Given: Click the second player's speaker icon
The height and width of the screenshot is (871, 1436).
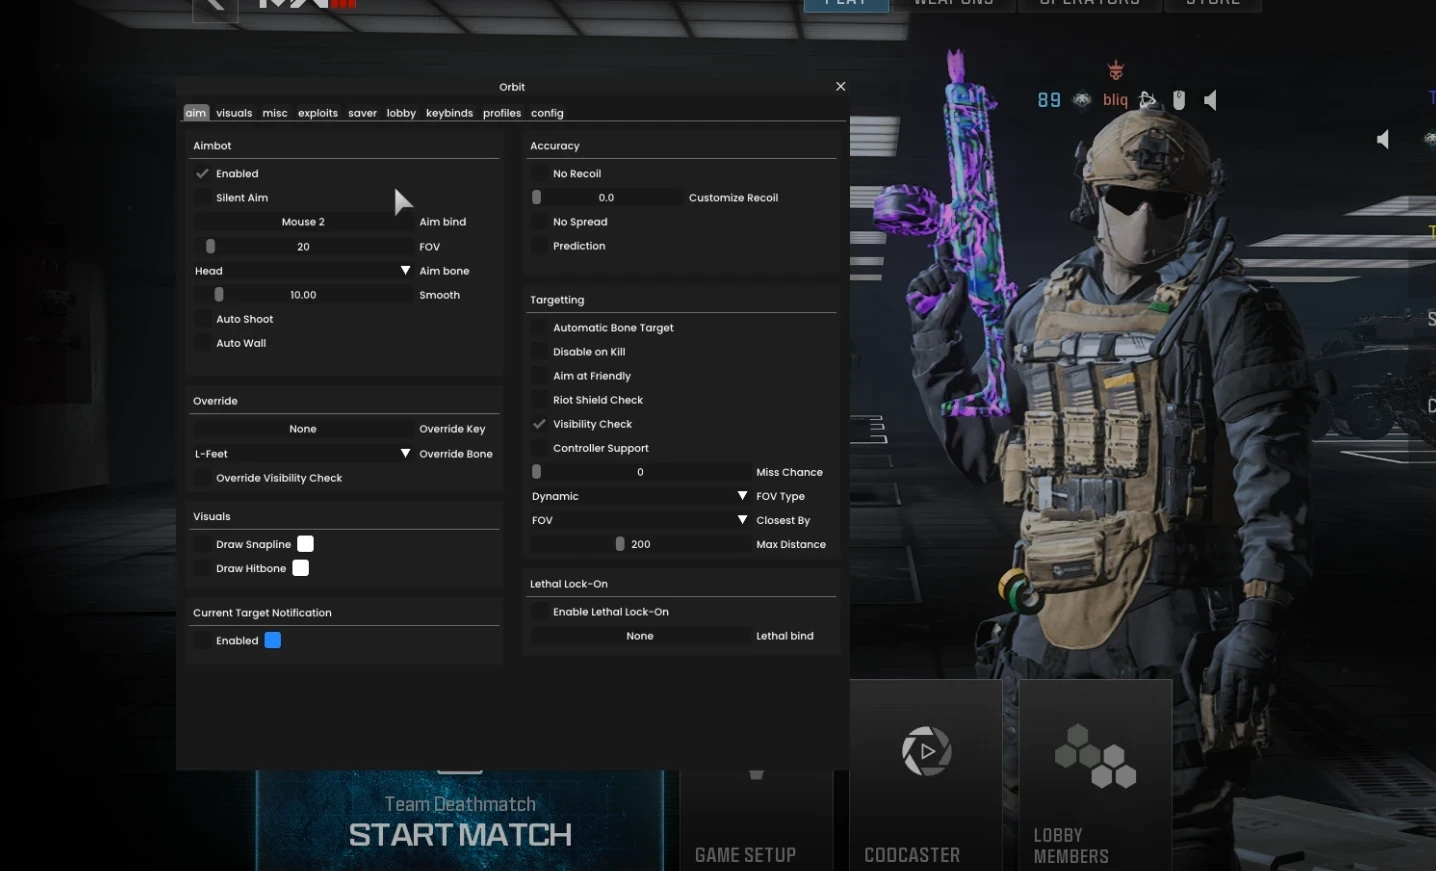Looking at the screenshot, I should (x=1383, y=139).
